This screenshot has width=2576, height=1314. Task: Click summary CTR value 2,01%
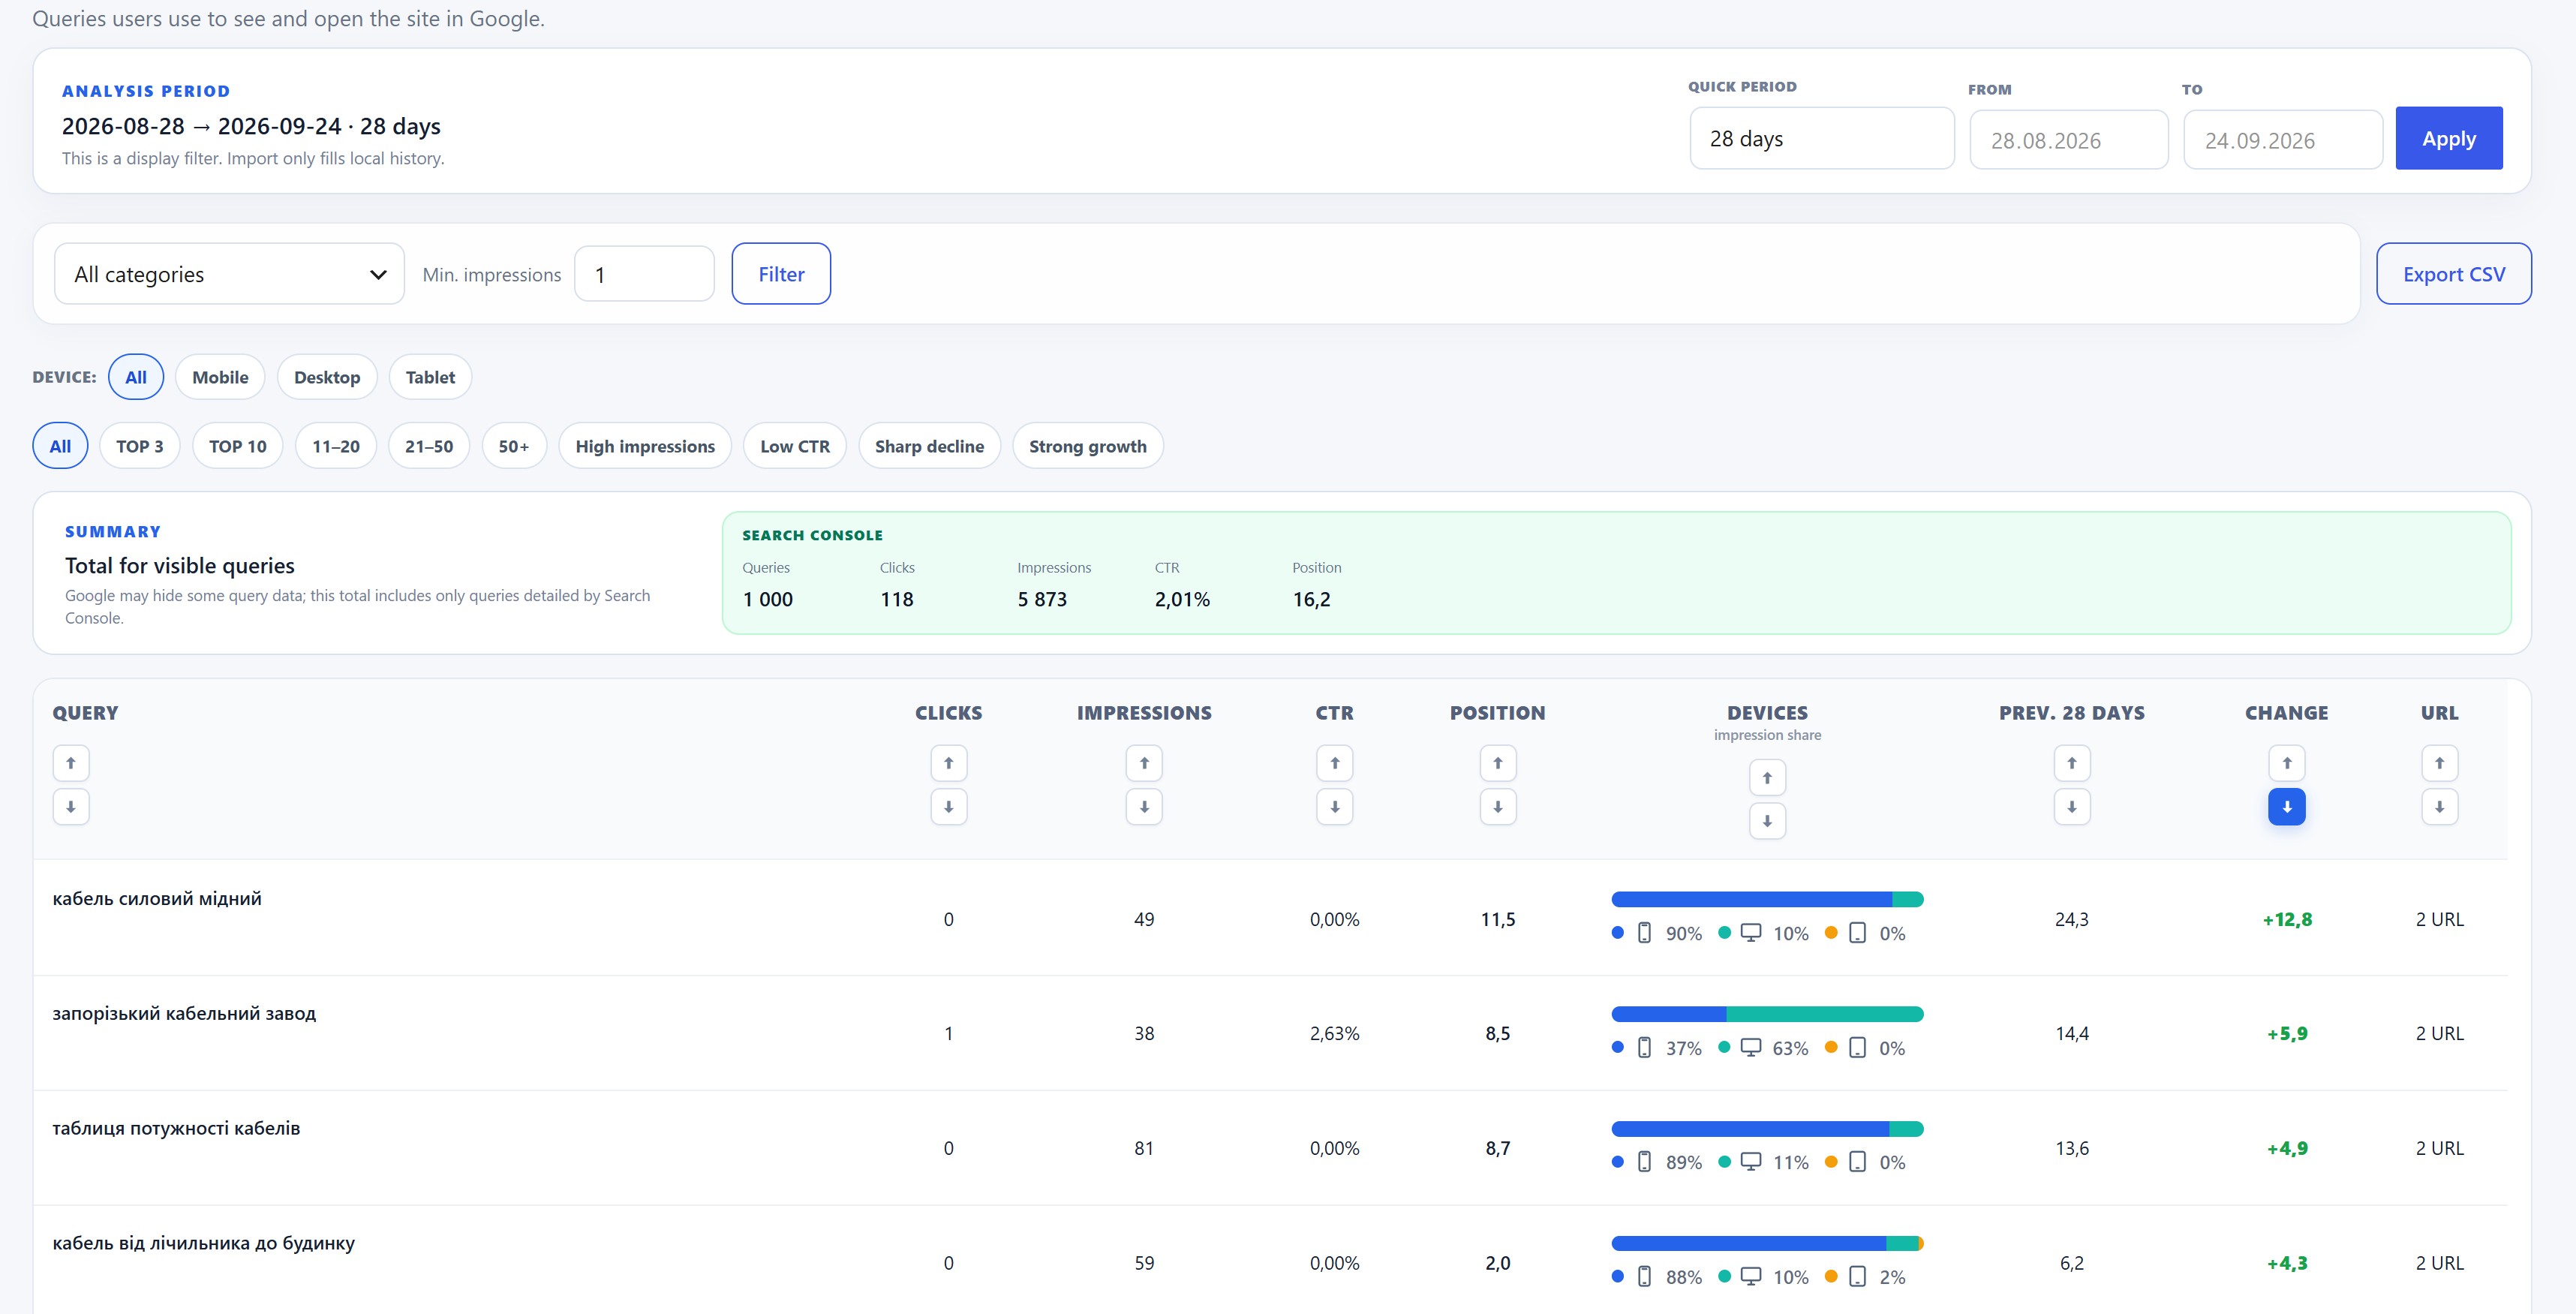1182,599
